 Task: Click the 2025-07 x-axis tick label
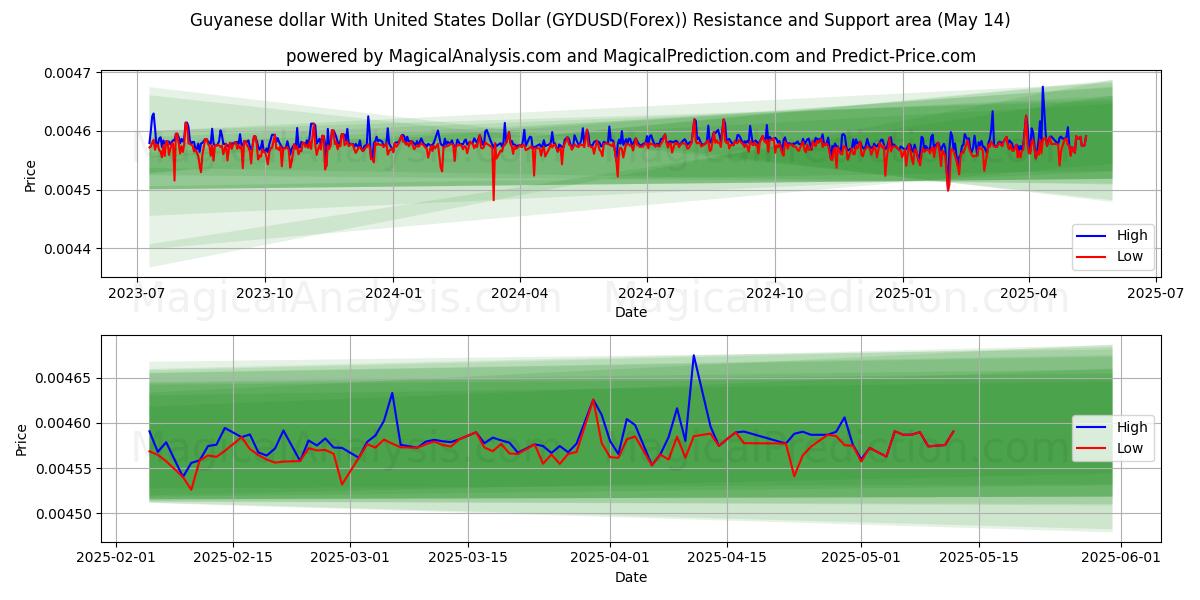pyautogui.click(x=1156, y=294)
